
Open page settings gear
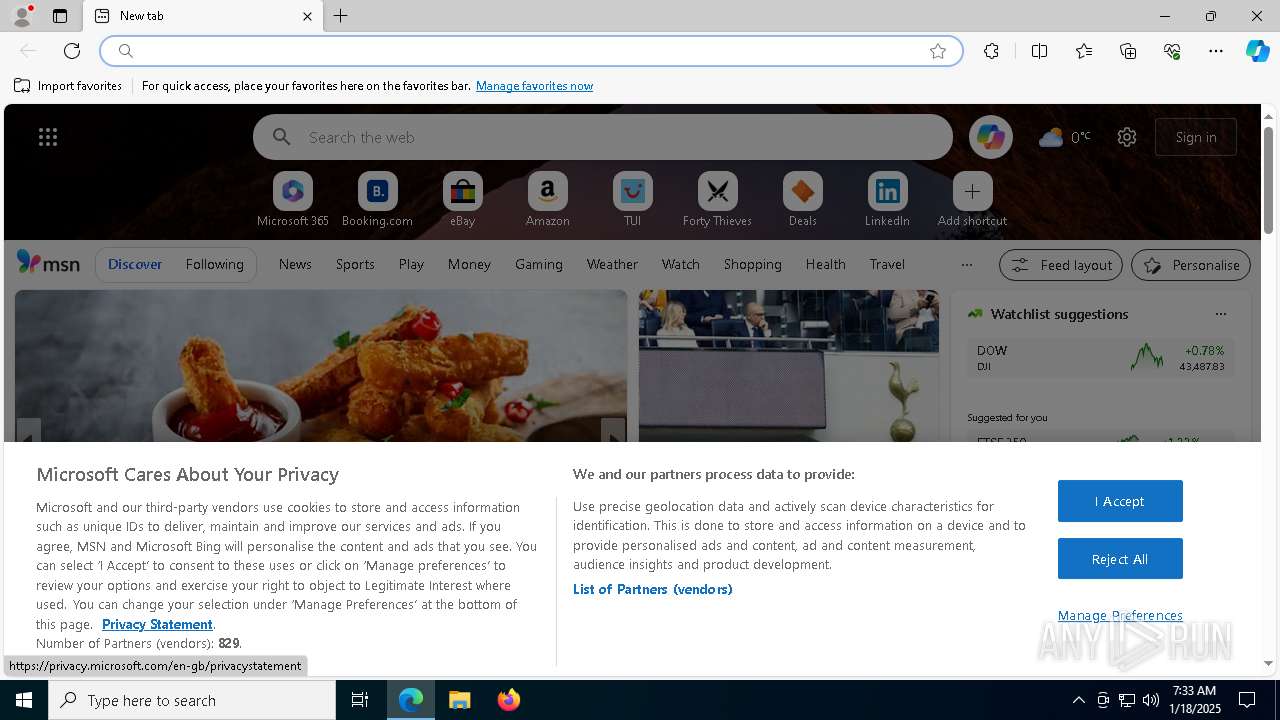pos(1127,137)
